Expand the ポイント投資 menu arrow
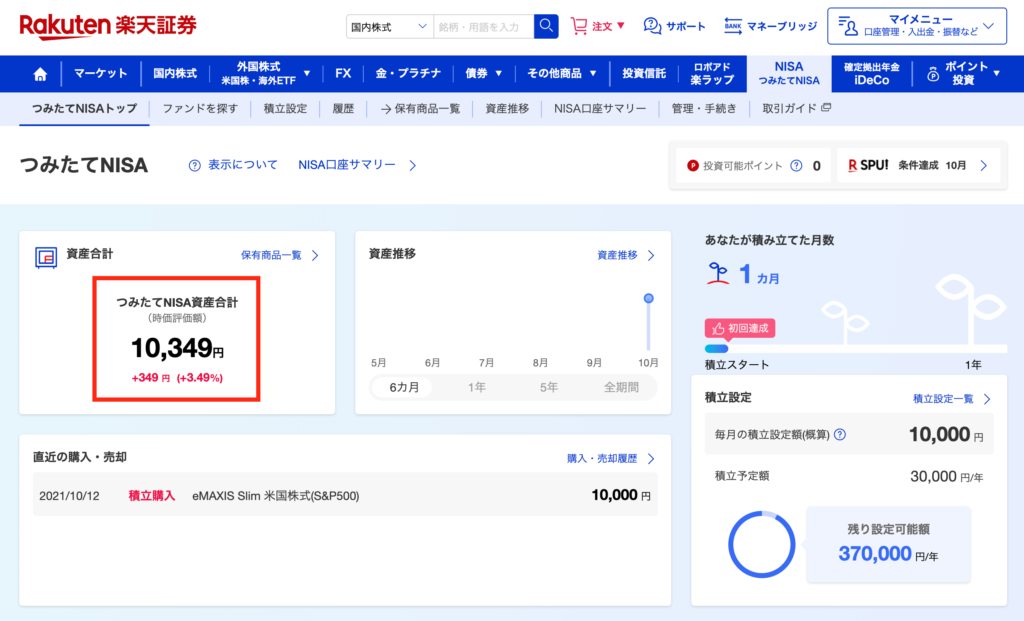Image resolution: width=1024 pixels, height=621 pixels. [x=997, y=74]
